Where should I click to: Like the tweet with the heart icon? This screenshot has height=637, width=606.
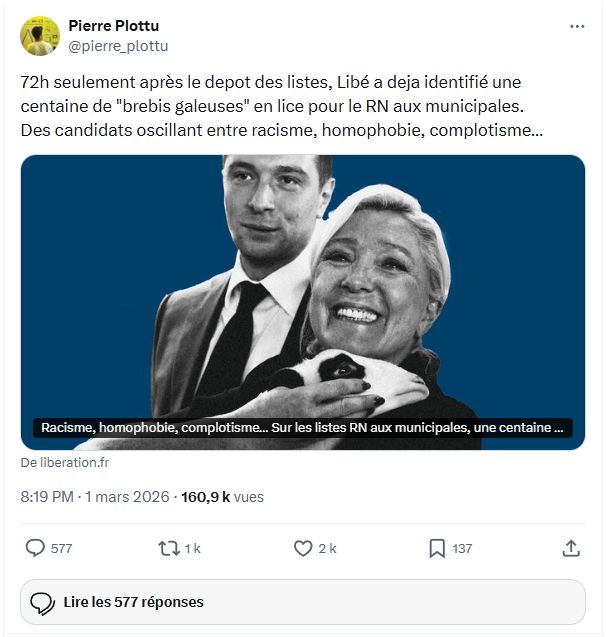click(303, 548)
